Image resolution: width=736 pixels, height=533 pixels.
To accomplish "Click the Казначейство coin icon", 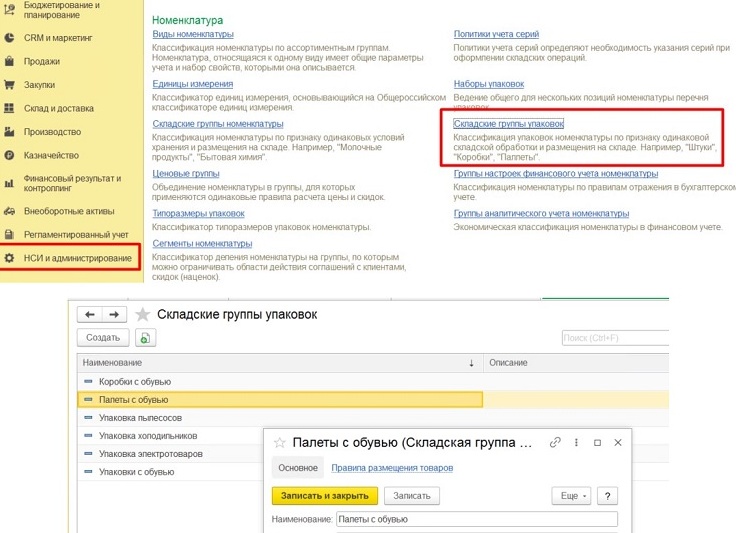I will click(9, 155).
